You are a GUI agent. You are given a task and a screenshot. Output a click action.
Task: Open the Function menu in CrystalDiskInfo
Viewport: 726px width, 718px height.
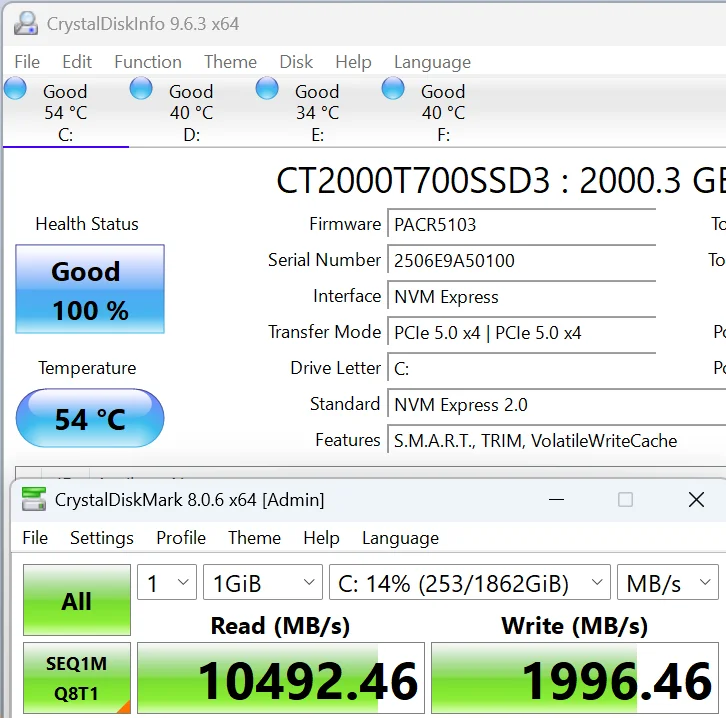(148, 62)
